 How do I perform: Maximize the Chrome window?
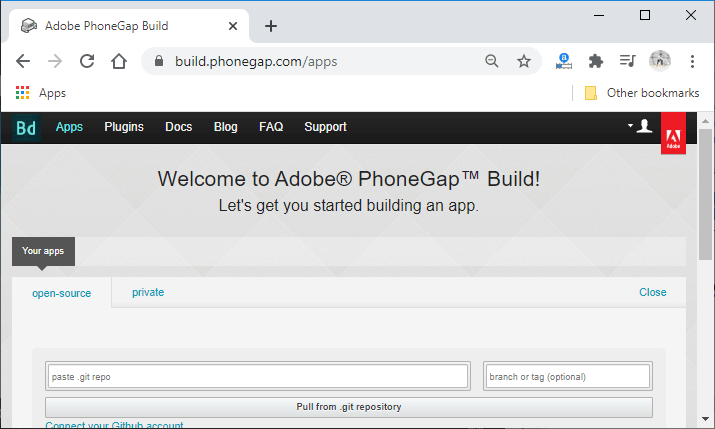pyautogui.click(x=645, y=16)
